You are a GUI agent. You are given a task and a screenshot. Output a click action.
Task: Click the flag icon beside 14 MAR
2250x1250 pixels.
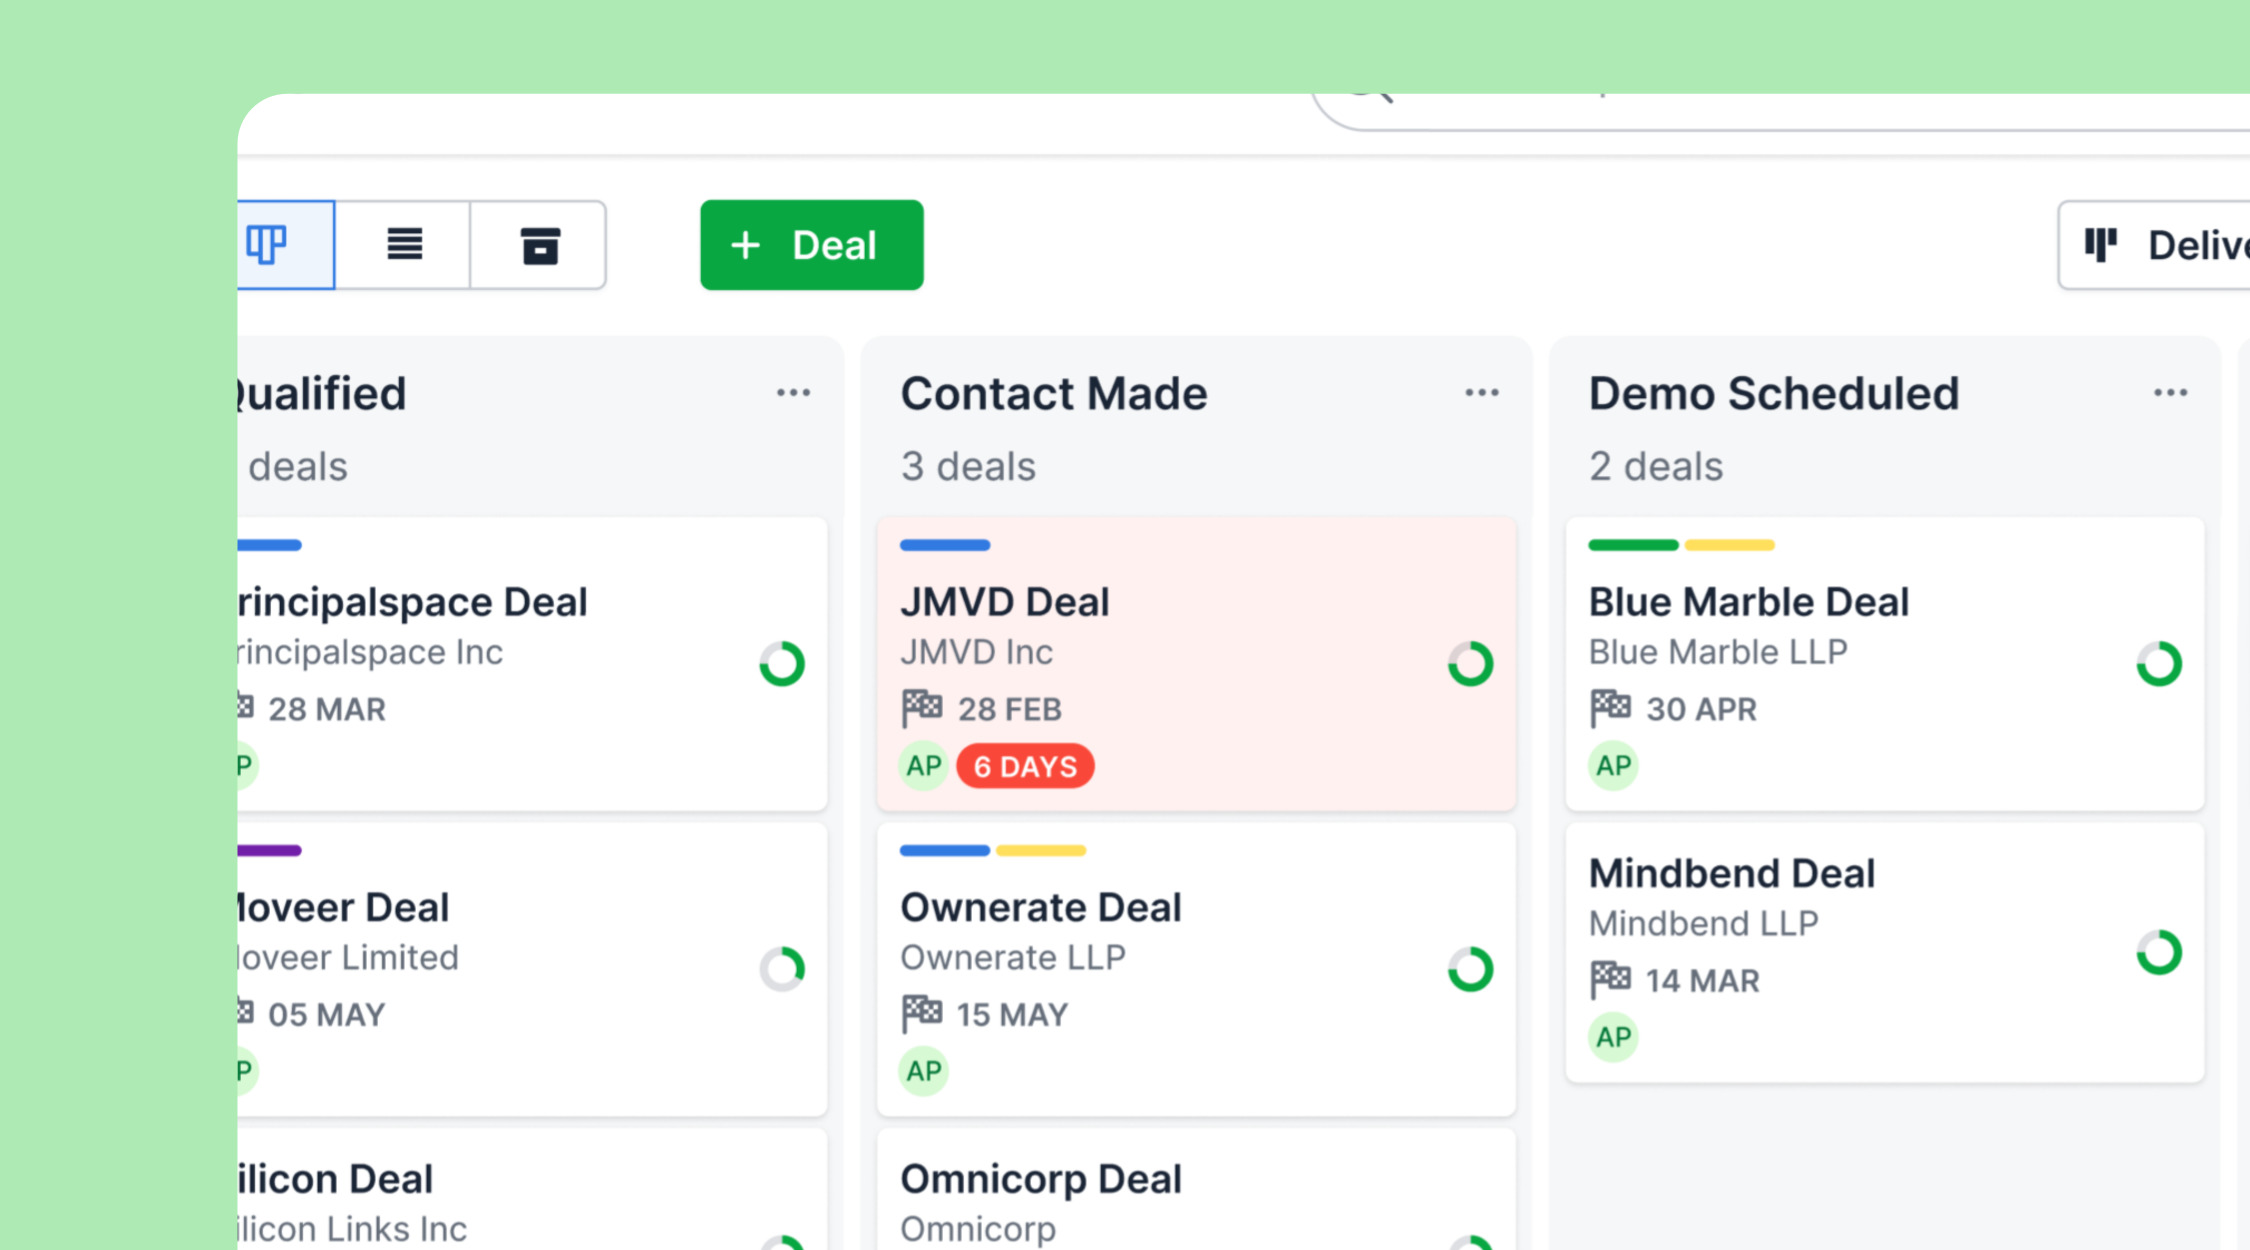[x=1610, y=980]
